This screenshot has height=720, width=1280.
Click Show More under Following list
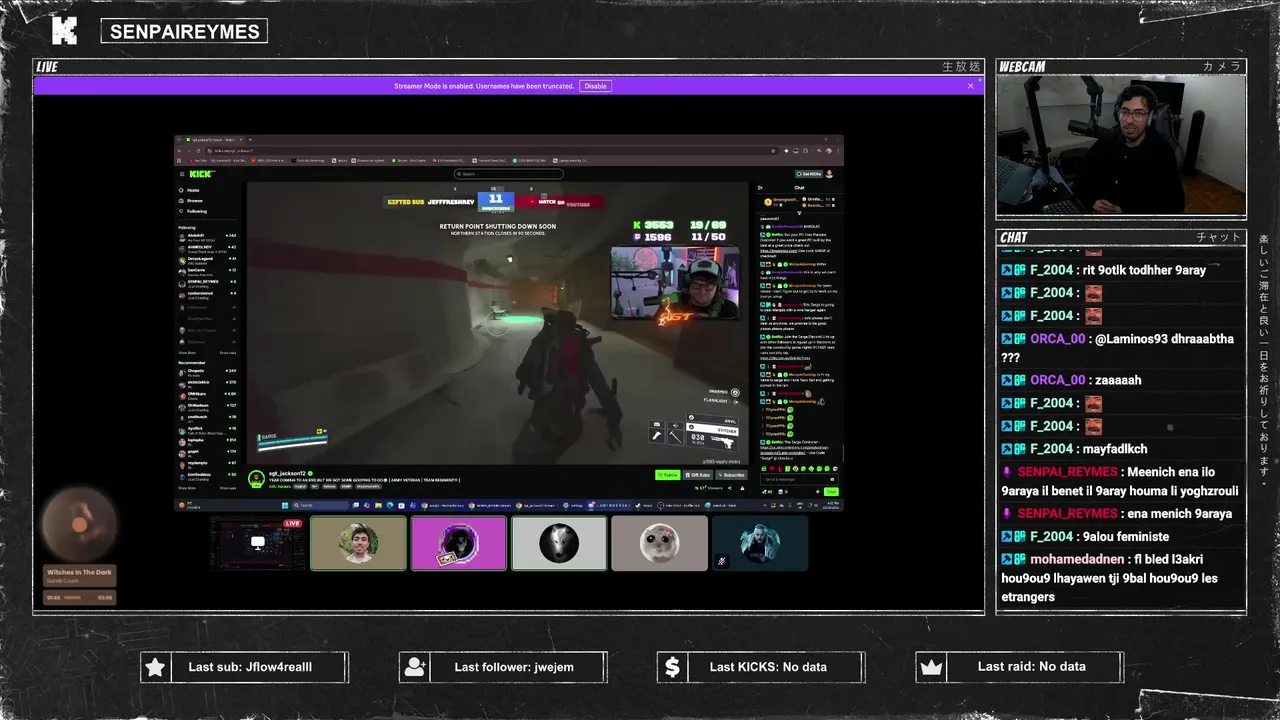click(187, 353)
